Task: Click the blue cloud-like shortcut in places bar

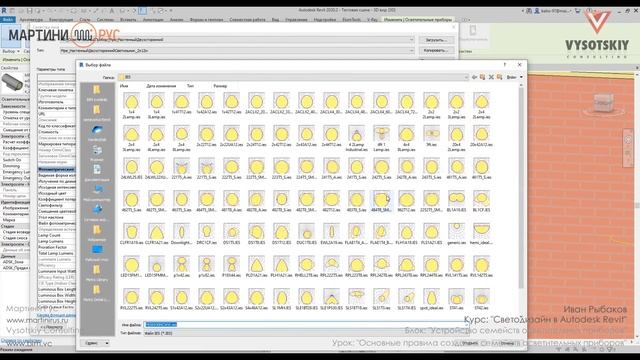Action: (x=97, y=133)
